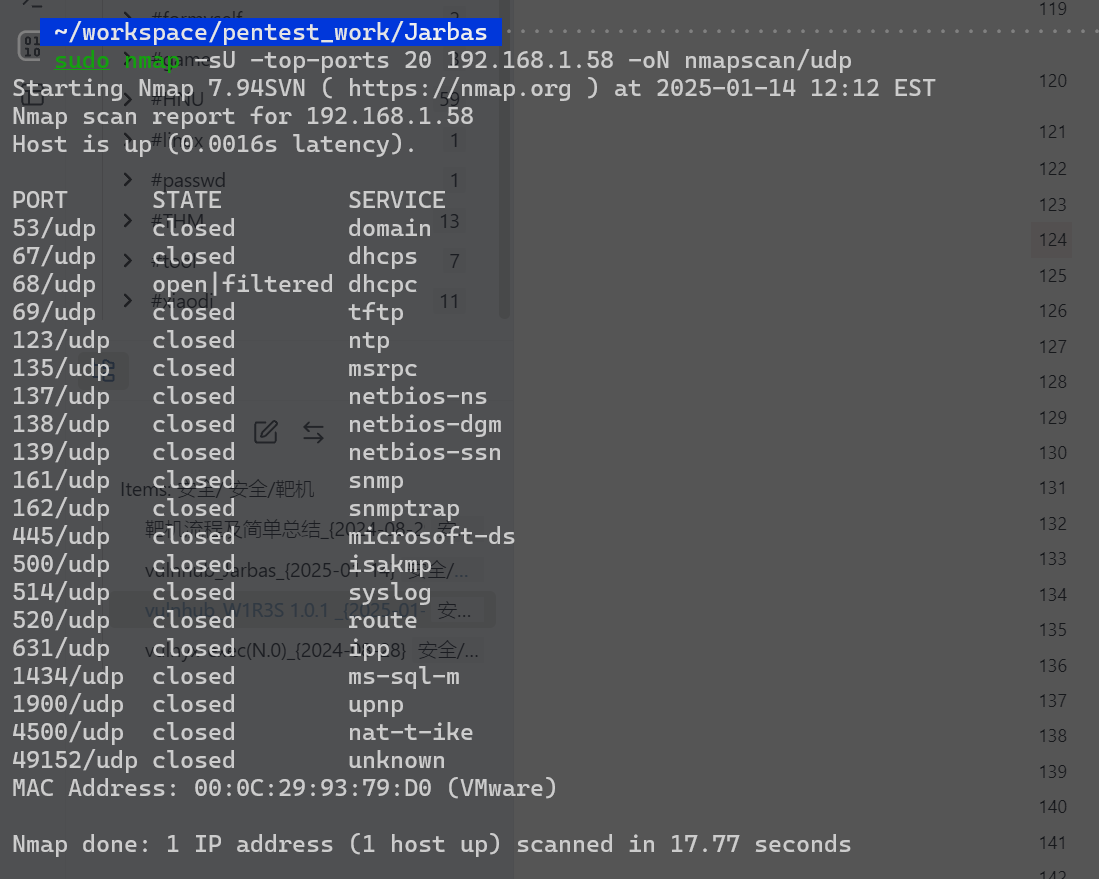Expand the #tool tag chevron

click(x=128, y=261)
